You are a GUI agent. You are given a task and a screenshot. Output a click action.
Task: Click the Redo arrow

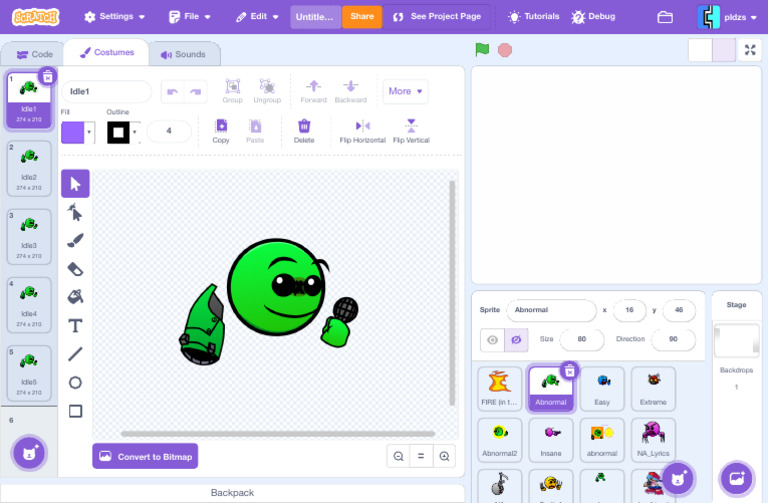pyautogui.click(x=195, y=92)
